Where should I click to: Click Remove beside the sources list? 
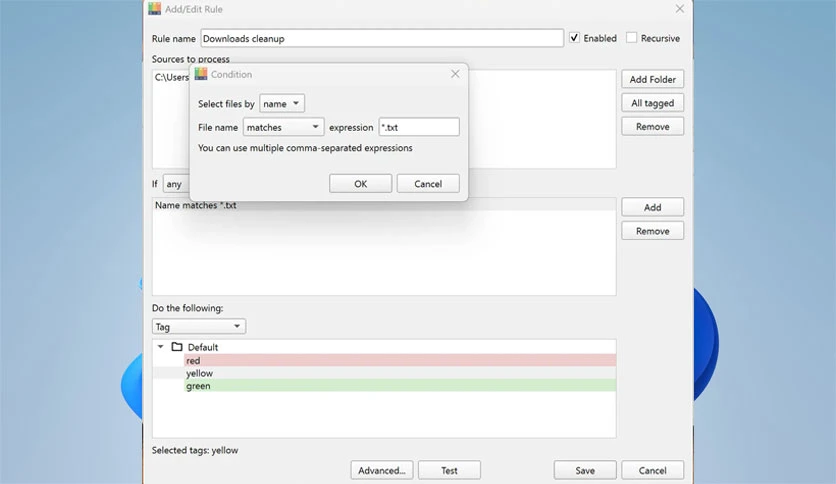click(653, 127)
